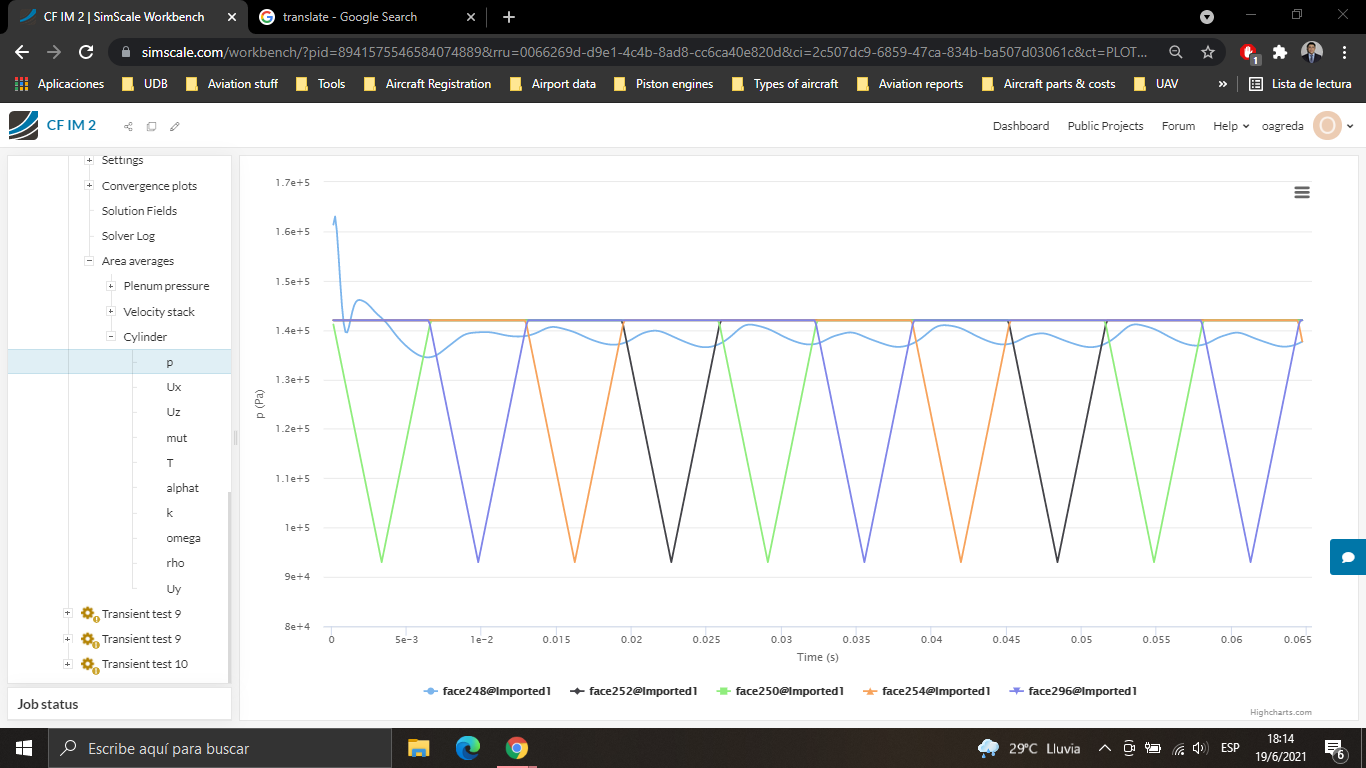The height and width of the screenshot is (768, 1366).
Task: Collapse the Cylinder node
Action: coord(111,337)
